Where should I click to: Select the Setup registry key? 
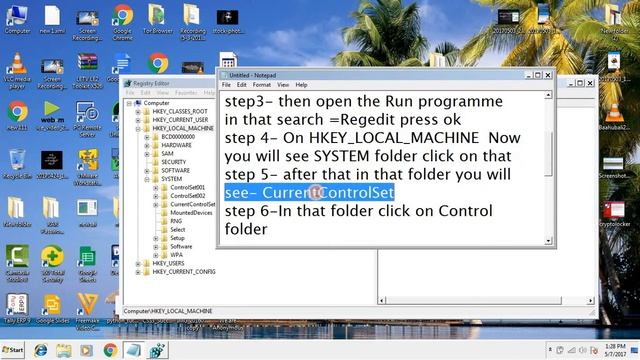(x=177, y=238)
